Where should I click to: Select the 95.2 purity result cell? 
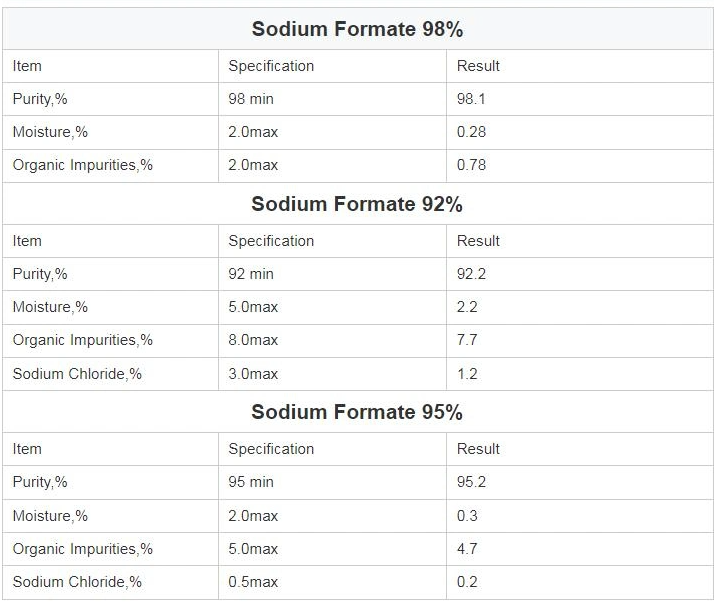pos(471,482)
